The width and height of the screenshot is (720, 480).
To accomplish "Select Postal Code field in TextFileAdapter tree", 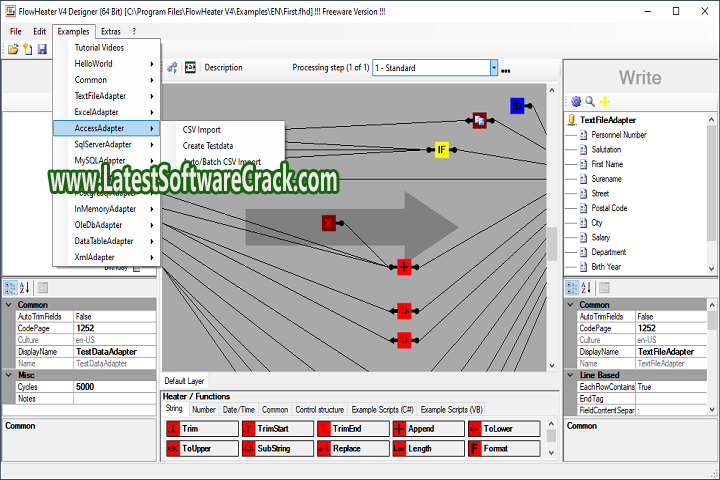I will point(609,208).
